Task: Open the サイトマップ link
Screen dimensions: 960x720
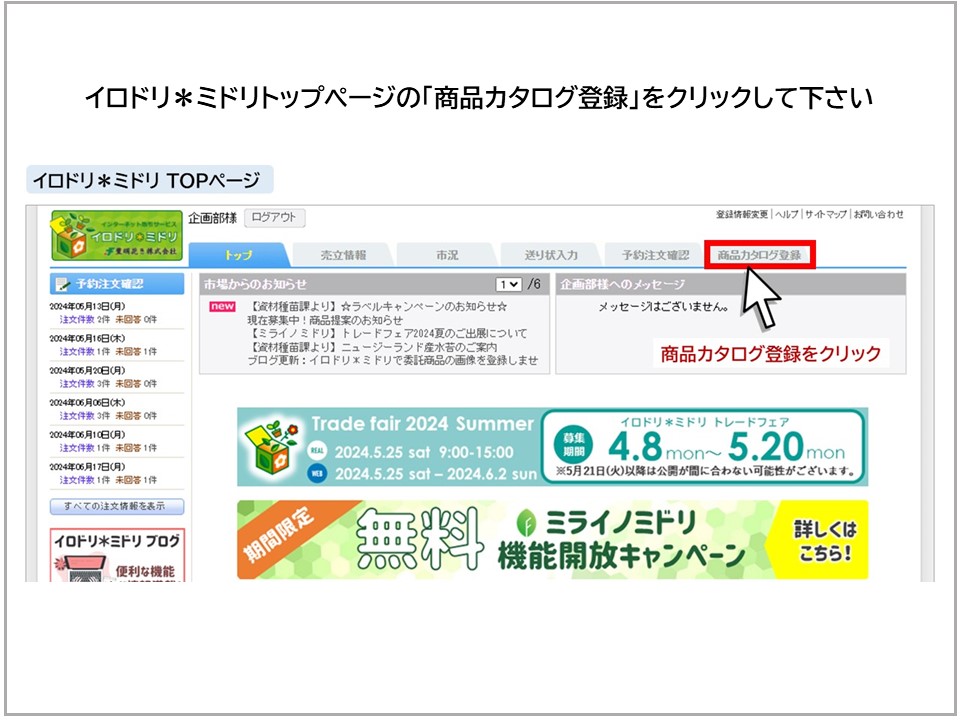Action: point(826,214)
